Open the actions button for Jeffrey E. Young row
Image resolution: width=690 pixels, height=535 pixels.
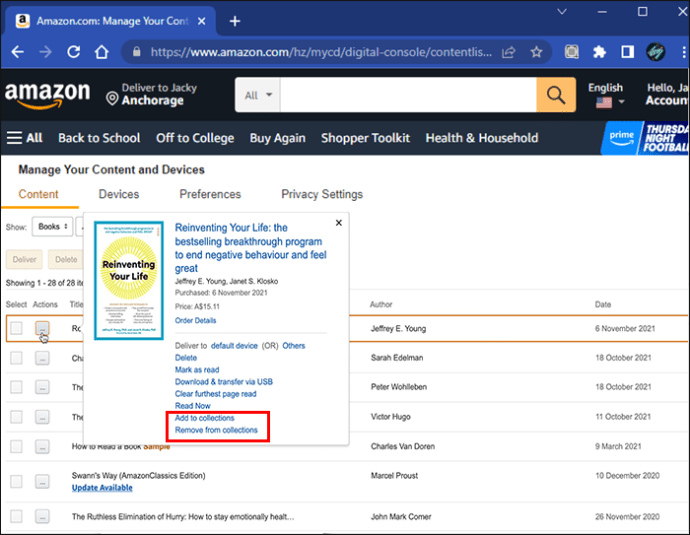point(42,328)
